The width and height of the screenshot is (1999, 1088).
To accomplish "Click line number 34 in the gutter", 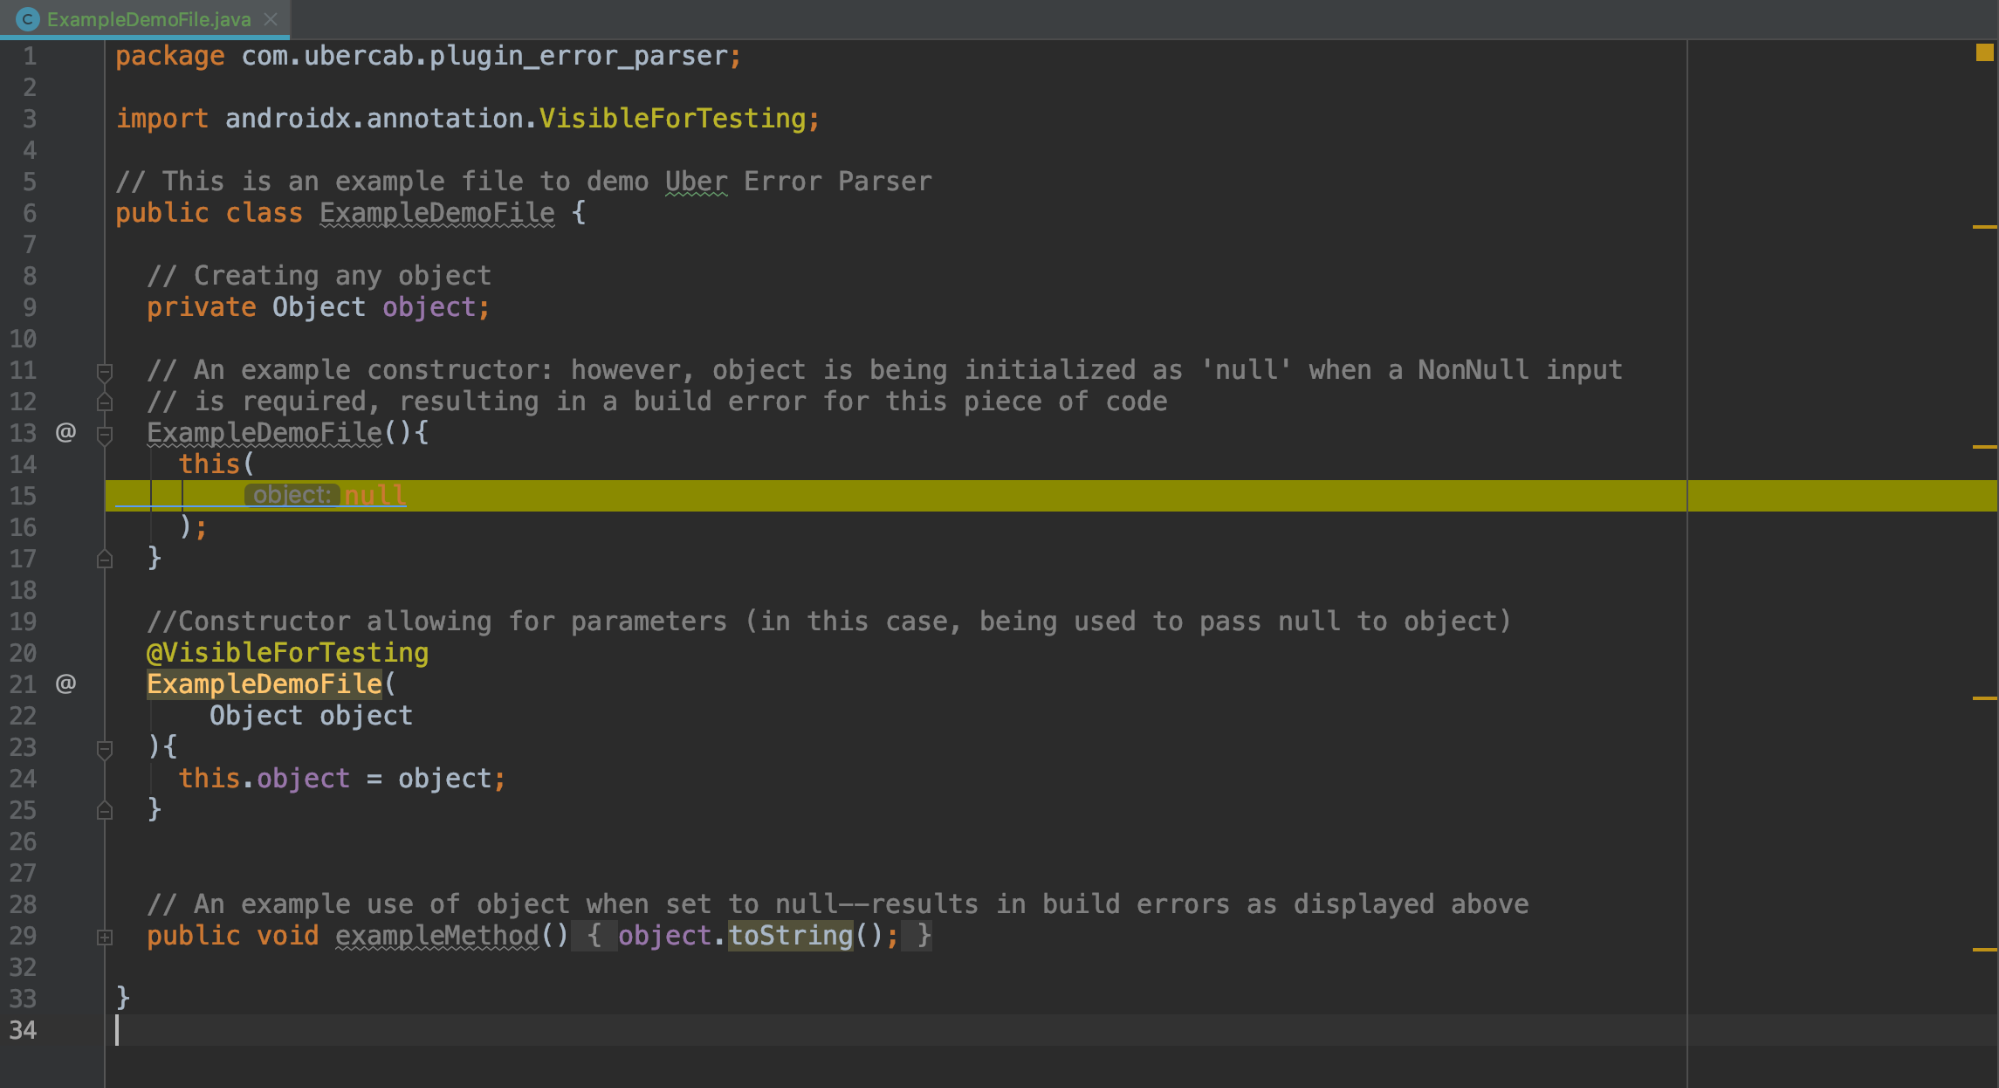I will pos(23,1030).
